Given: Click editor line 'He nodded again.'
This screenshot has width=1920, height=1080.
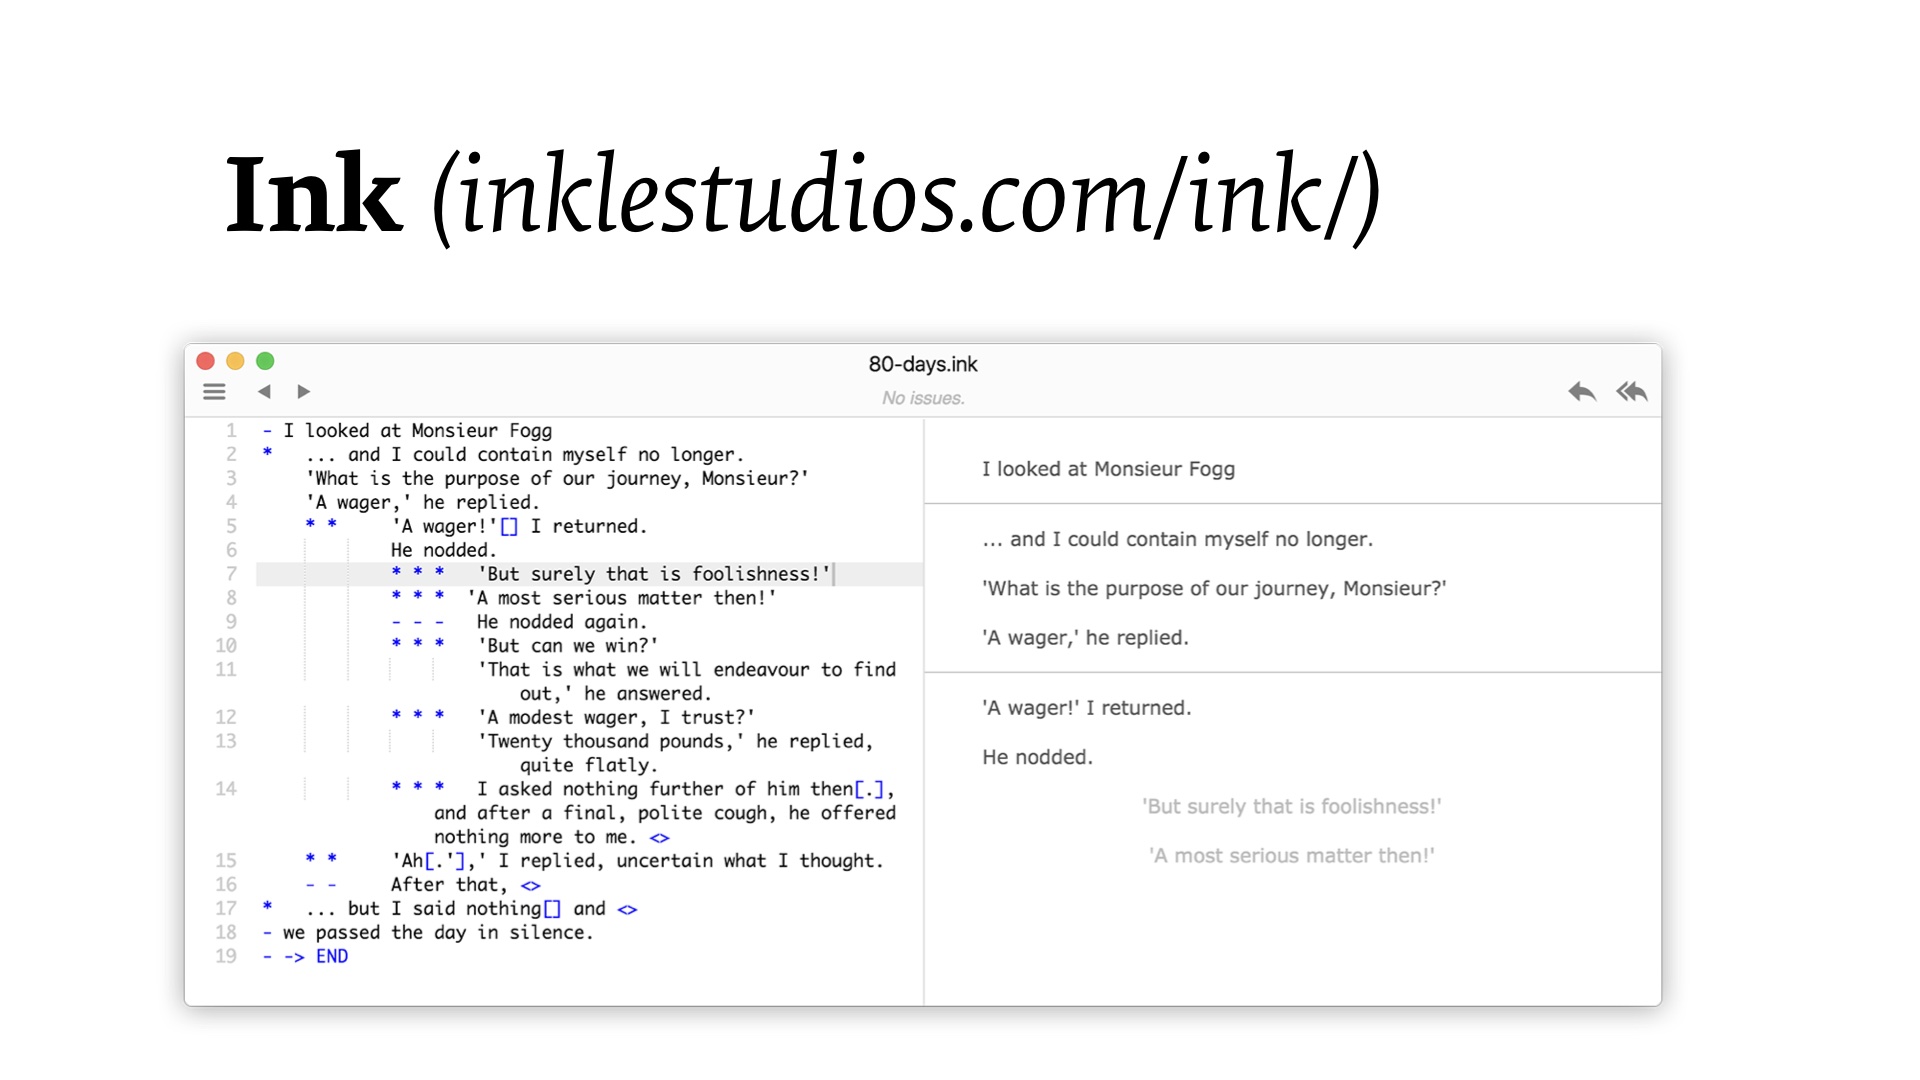Looking at the screenshot, I should tap(562, 622).
